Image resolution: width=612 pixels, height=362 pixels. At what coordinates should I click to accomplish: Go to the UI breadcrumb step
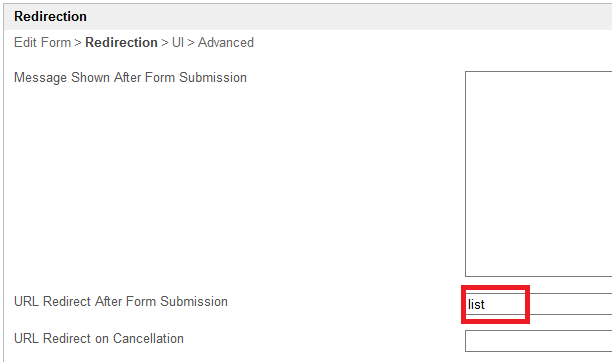pyautogui.click(x=178, y=42)
